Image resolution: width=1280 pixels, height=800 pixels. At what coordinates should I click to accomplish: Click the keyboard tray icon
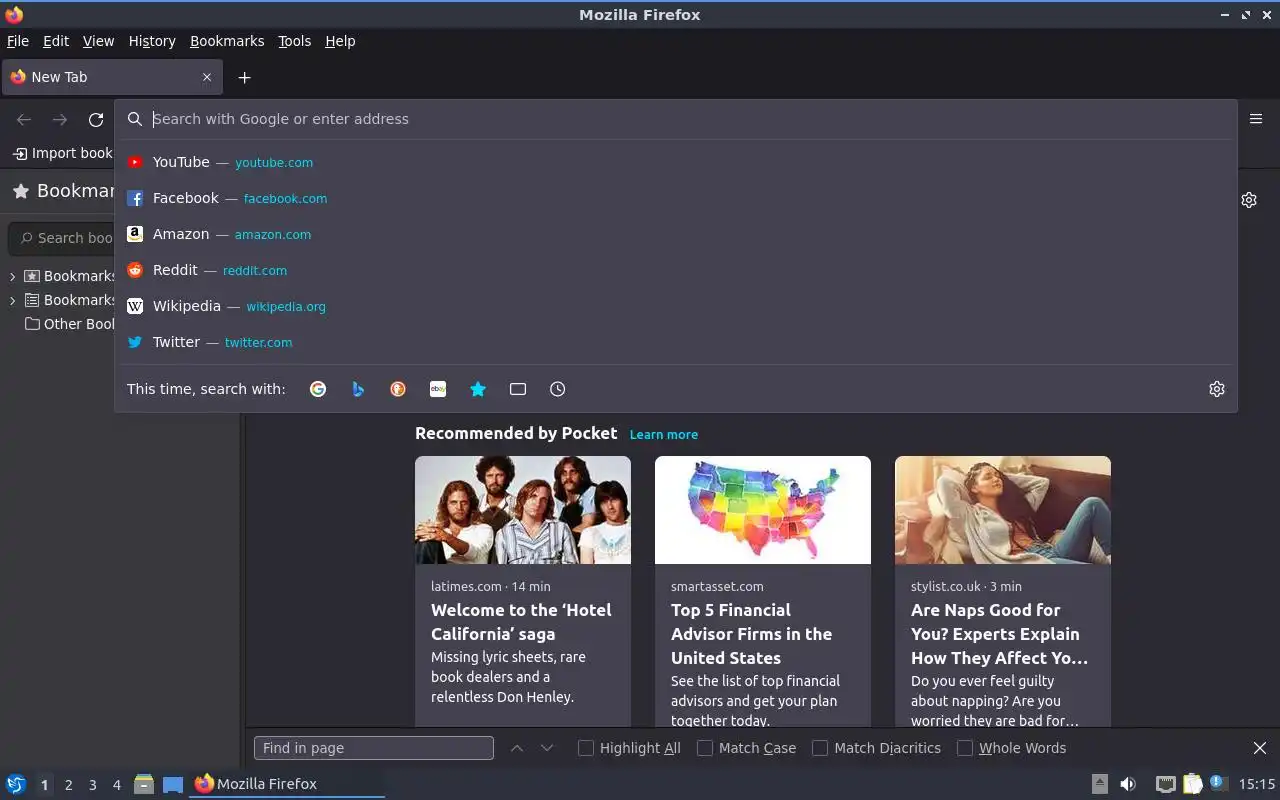[1165, 784]
